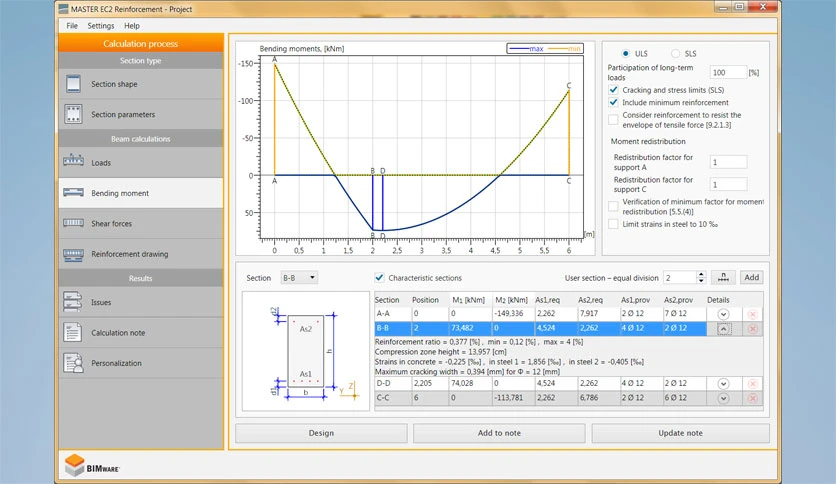
Task: Click section marker D on the moment chart
Action: (383, 171)
